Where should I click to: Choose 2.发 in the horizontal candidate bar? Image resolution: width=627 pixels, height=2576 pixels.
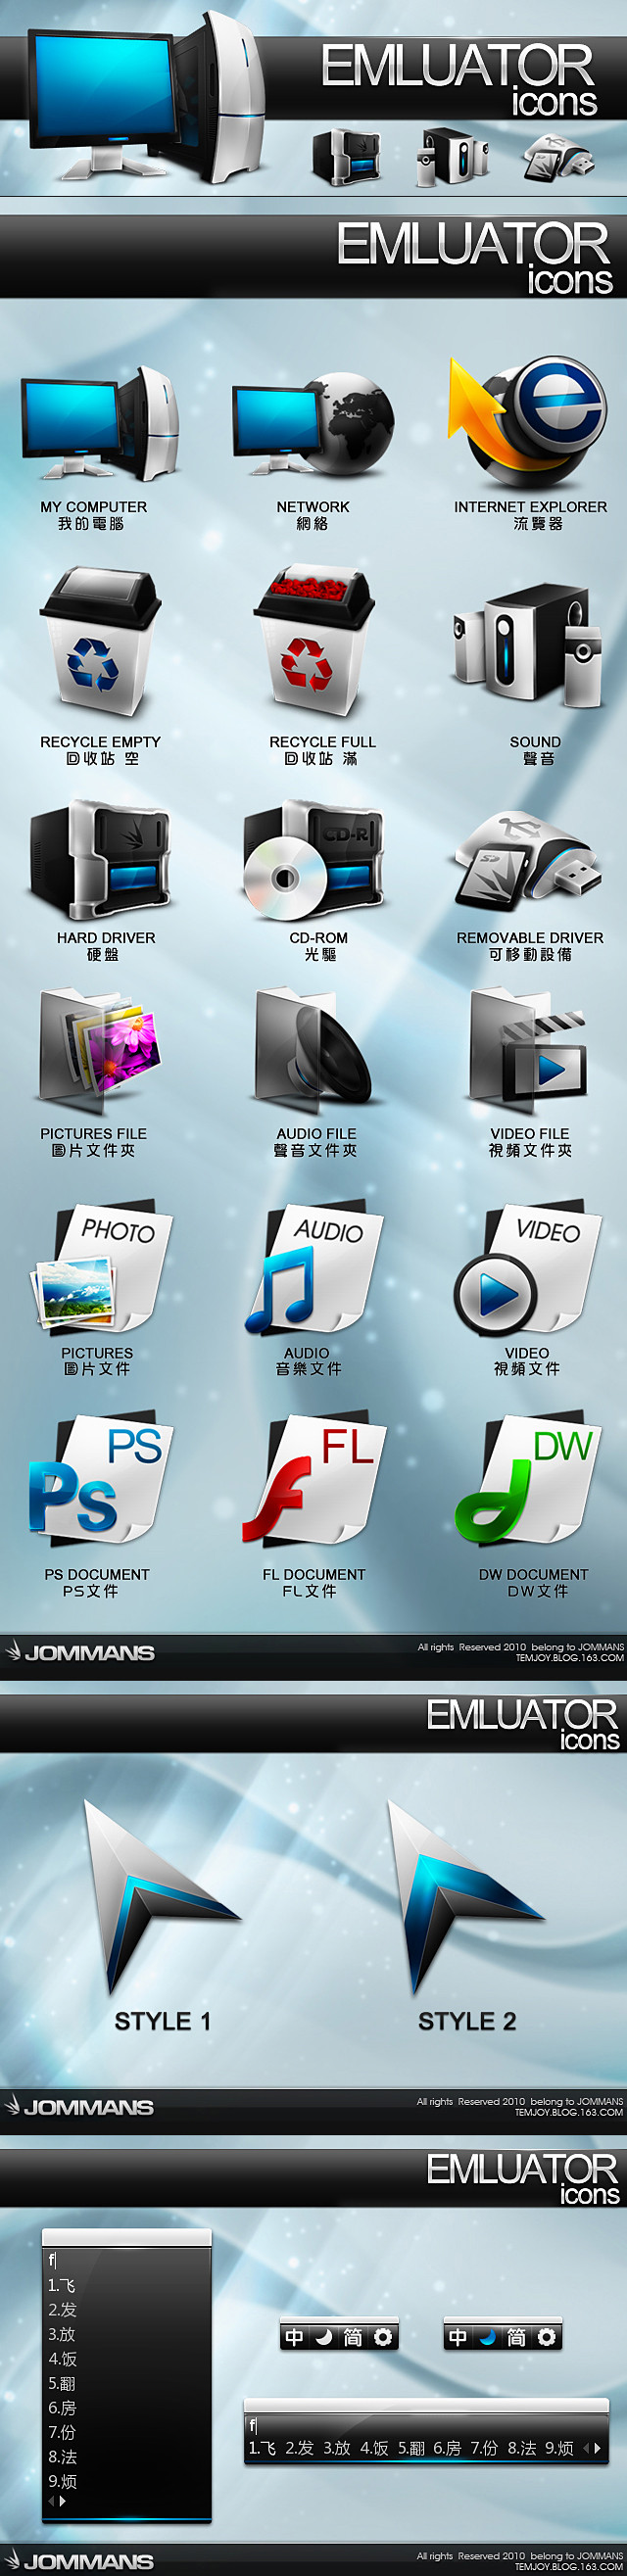[299, 2448]
